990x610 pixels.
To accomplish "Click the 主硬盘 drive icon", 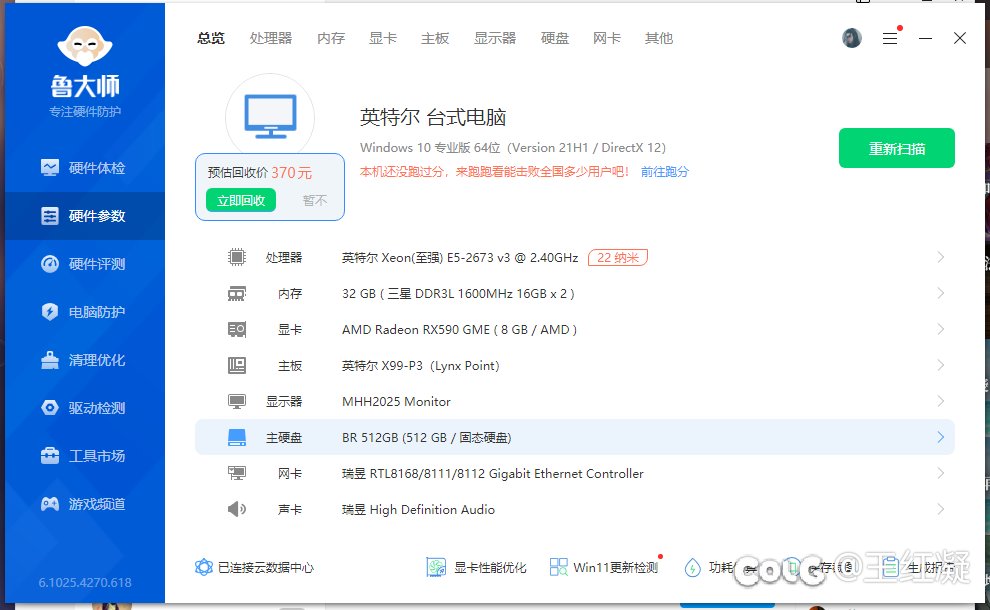I will coord(237,437).
